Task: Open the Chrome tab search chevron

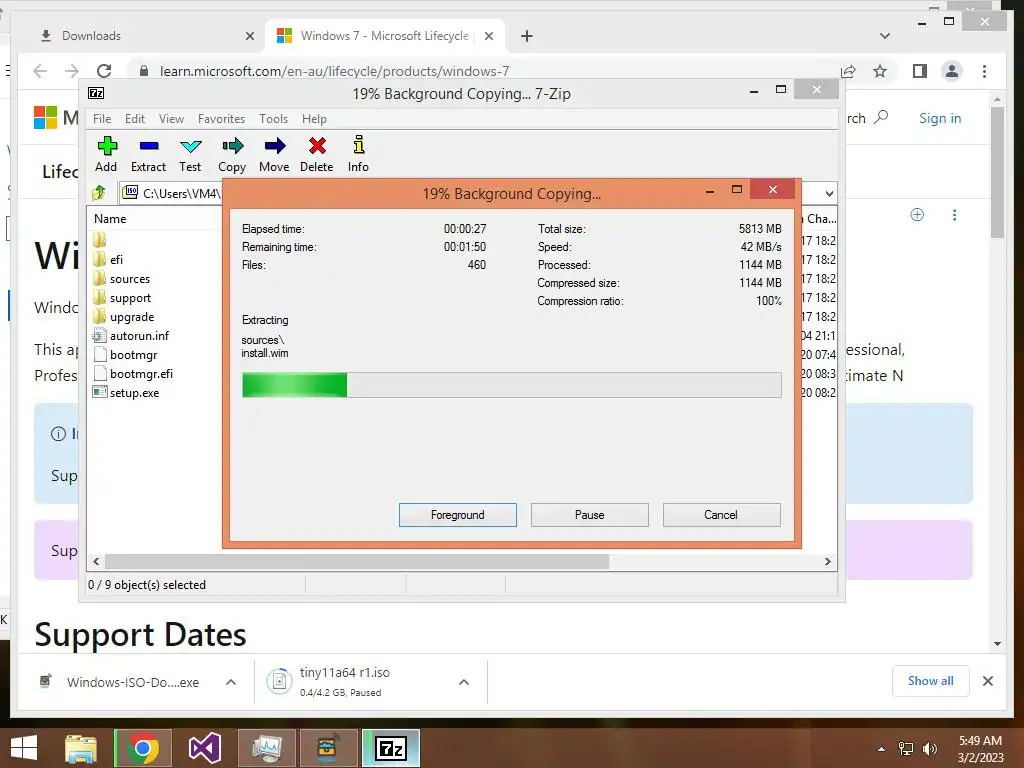Action: [885, 36]
